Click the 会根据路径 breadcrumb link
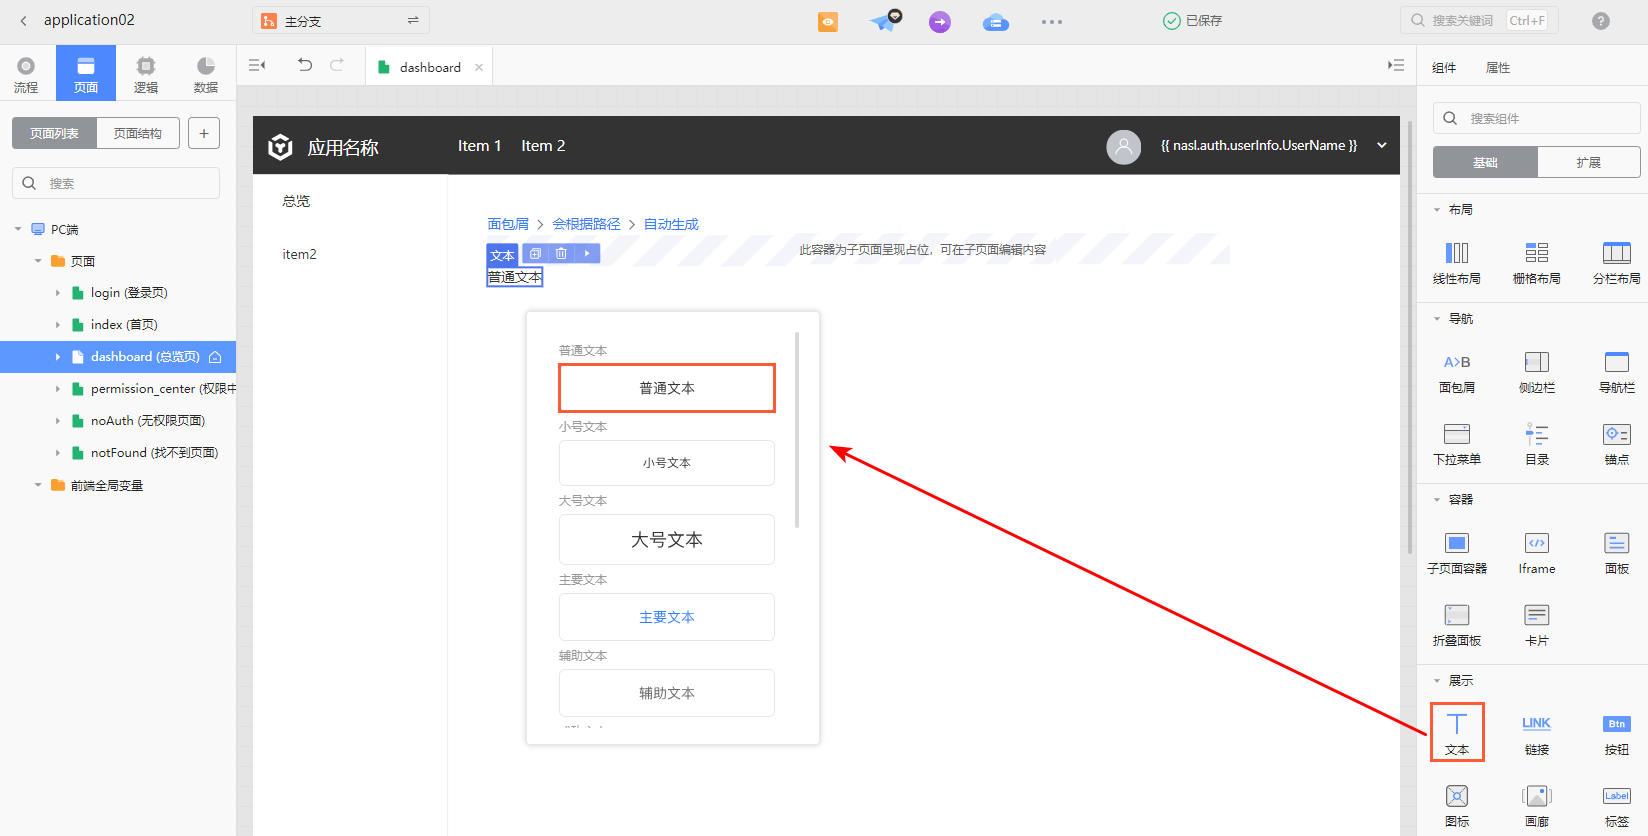The image size is (1648, 836). coord(586,224)
